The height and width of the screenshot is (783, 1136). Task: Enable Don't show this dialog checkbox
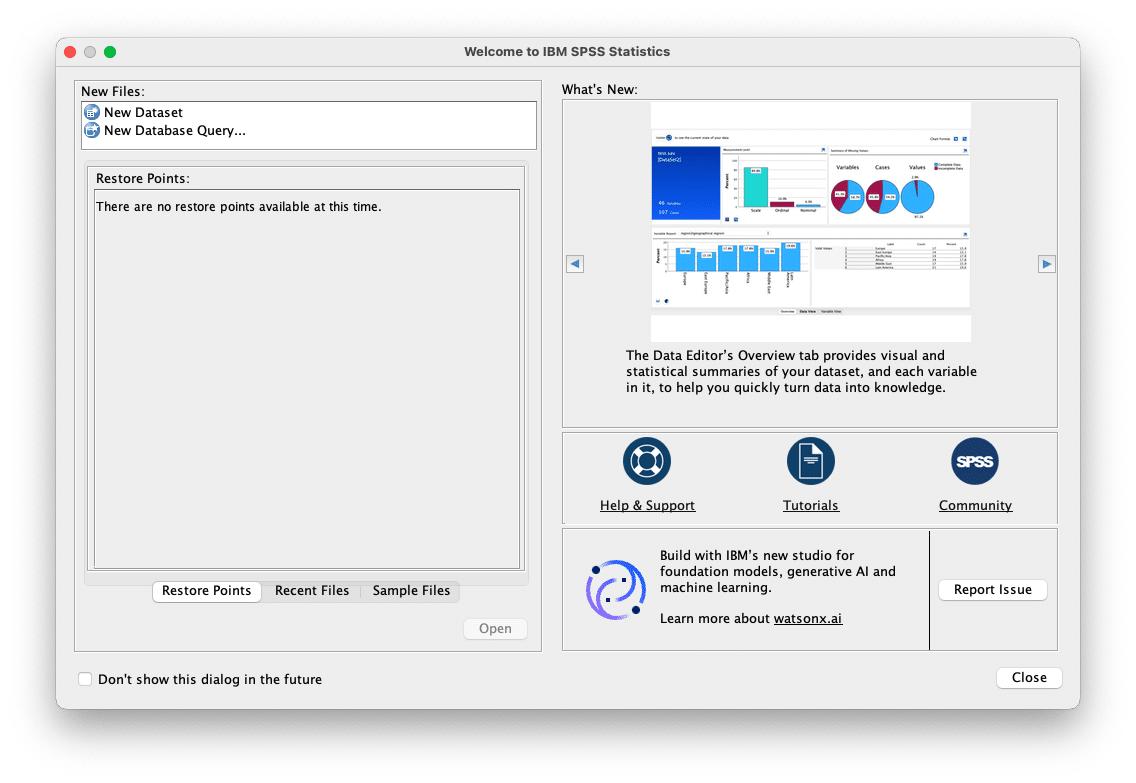[x=85, y=679]
